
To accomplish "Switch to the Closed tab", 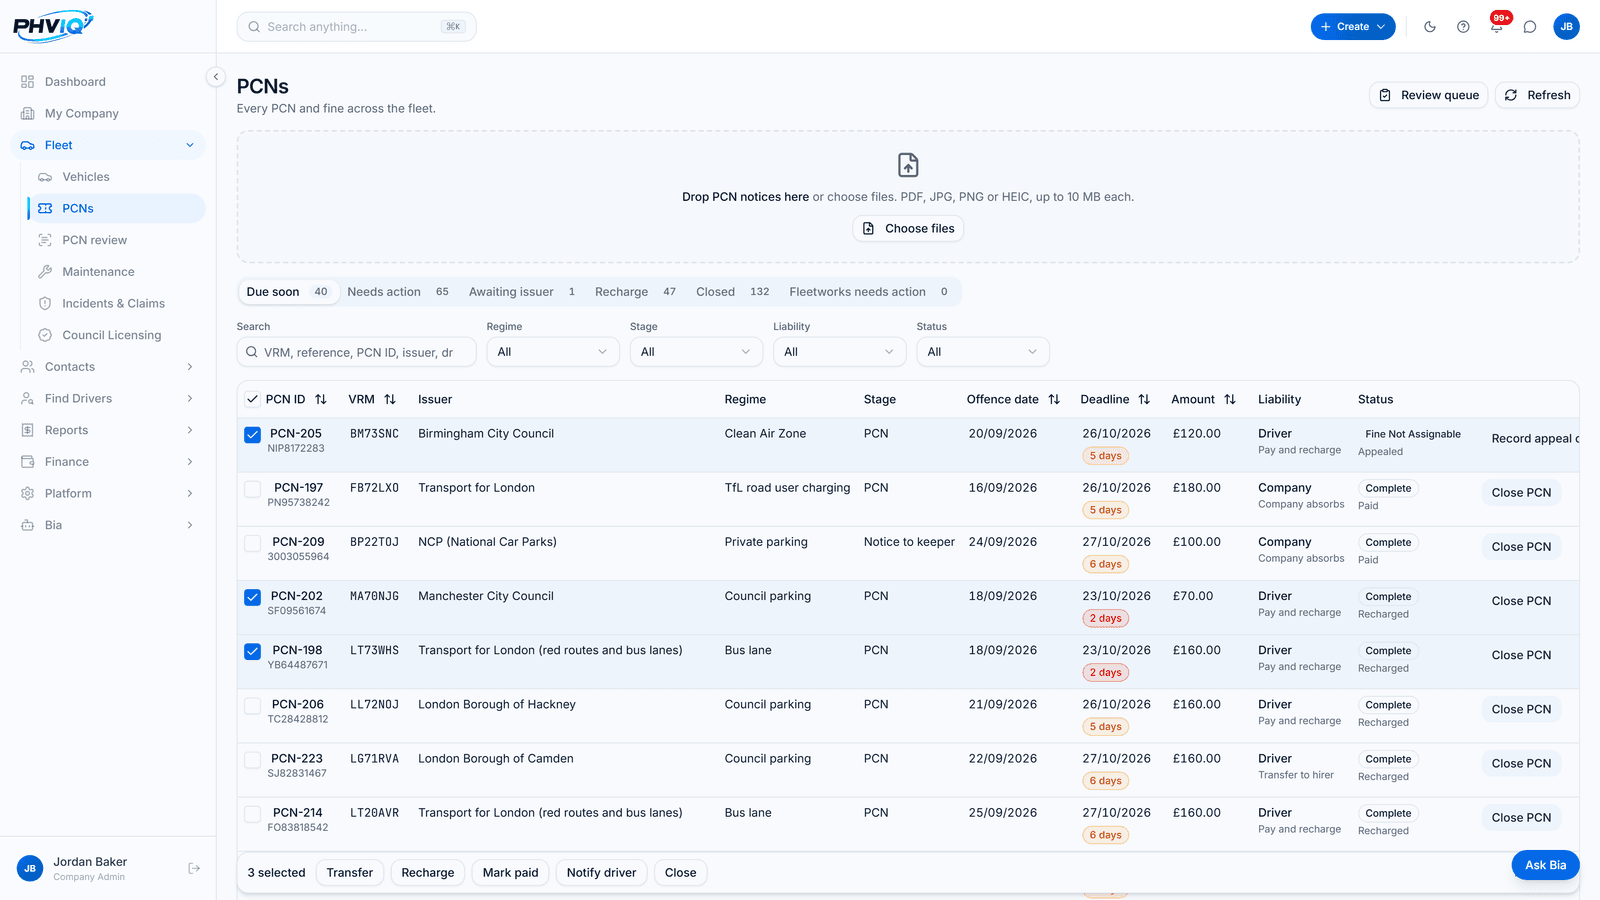I will [733, 292].
